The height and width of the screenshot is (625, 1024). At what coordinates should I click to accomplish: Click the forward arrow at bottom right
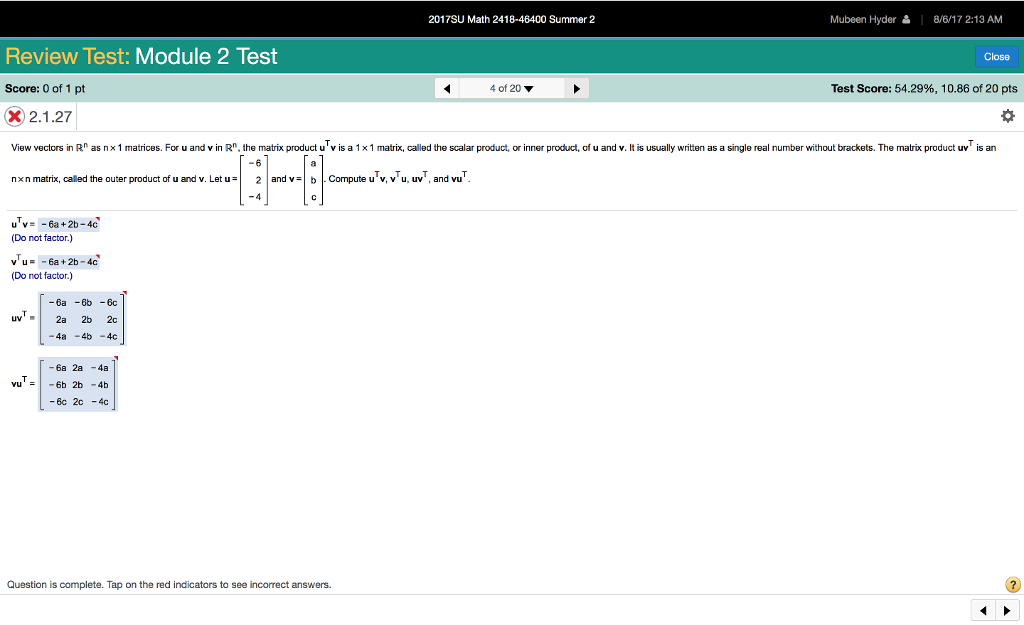pos(1008,609)
